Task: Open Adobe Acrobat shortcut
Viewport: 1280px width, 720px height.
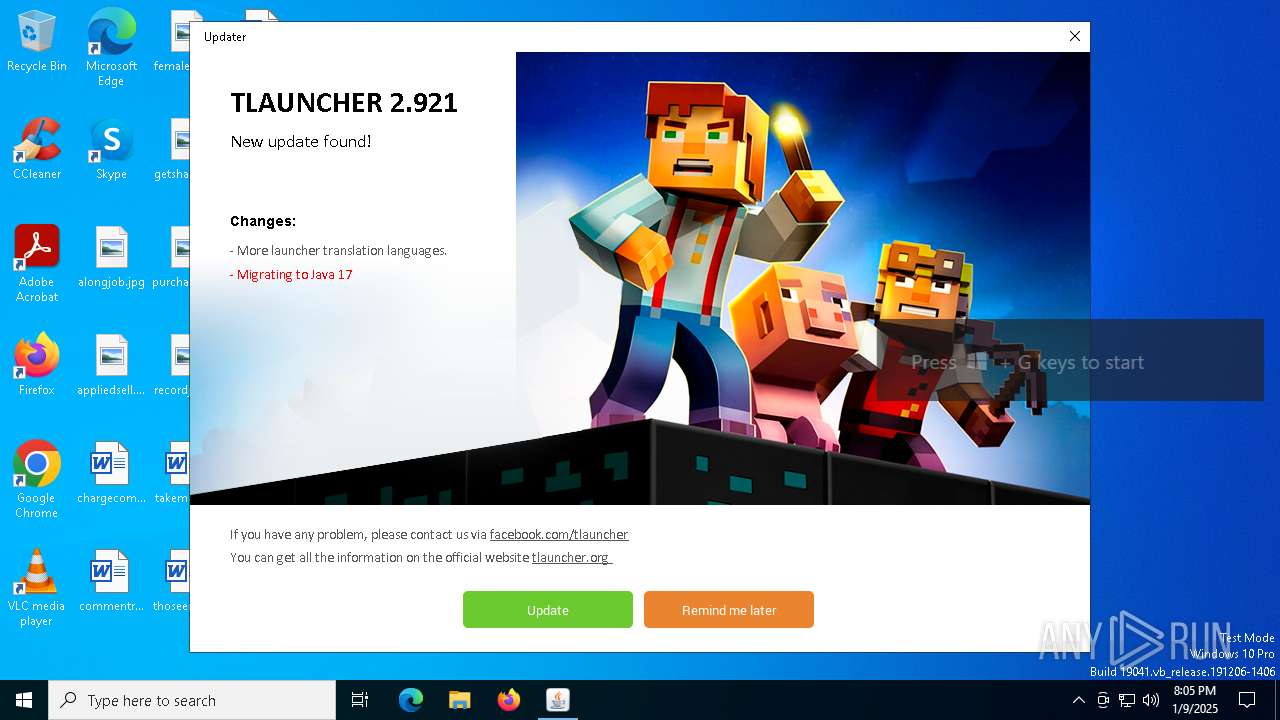Action: (37, 264)
